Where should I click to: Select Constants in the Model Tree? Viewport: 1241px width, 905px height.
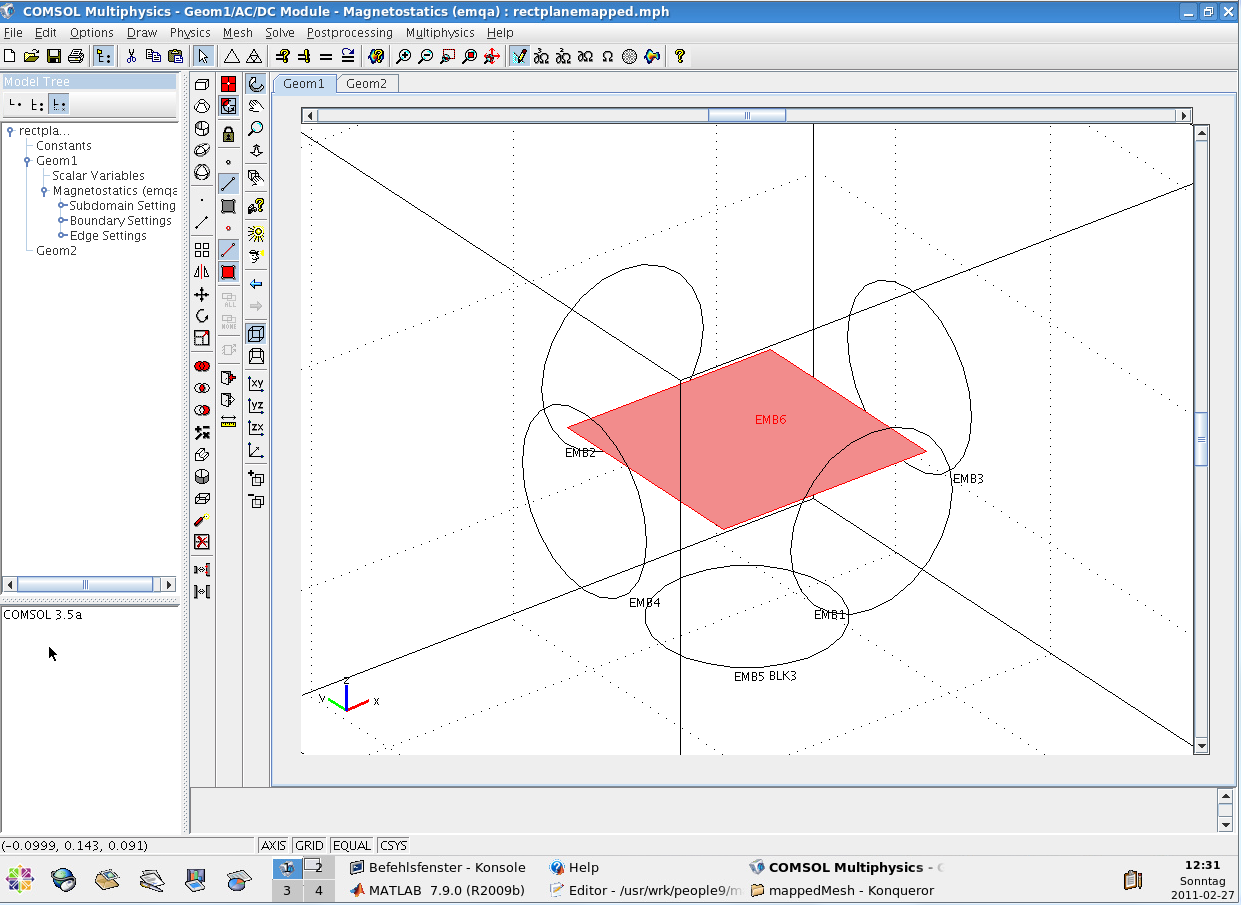[63, 146]
